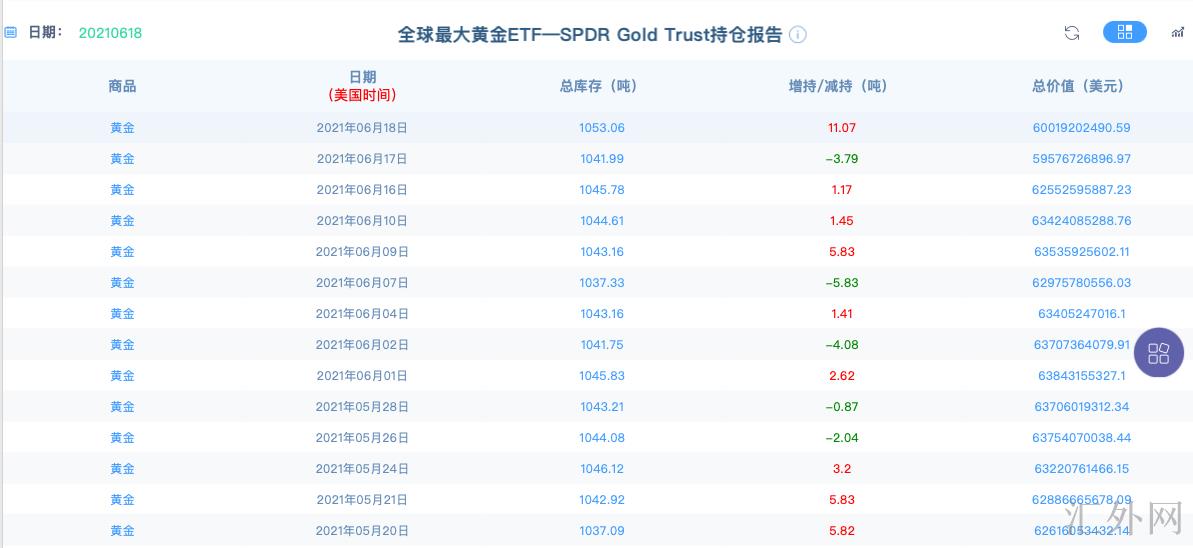This screenshot has height=548, width=1193.
Task: Select change value 1.45
Action: [841, 221]
